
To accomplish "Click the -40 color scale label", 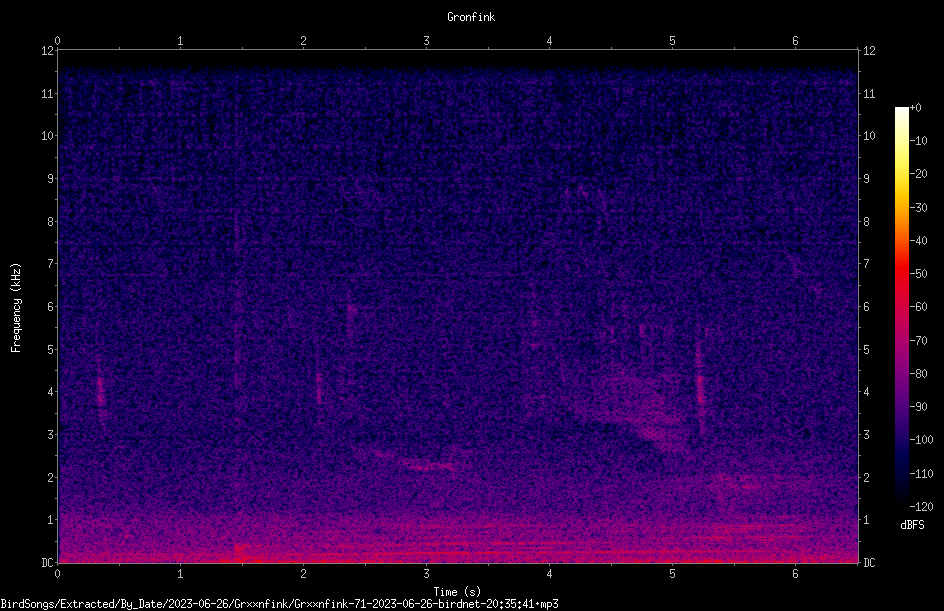I will click(919, 241).
